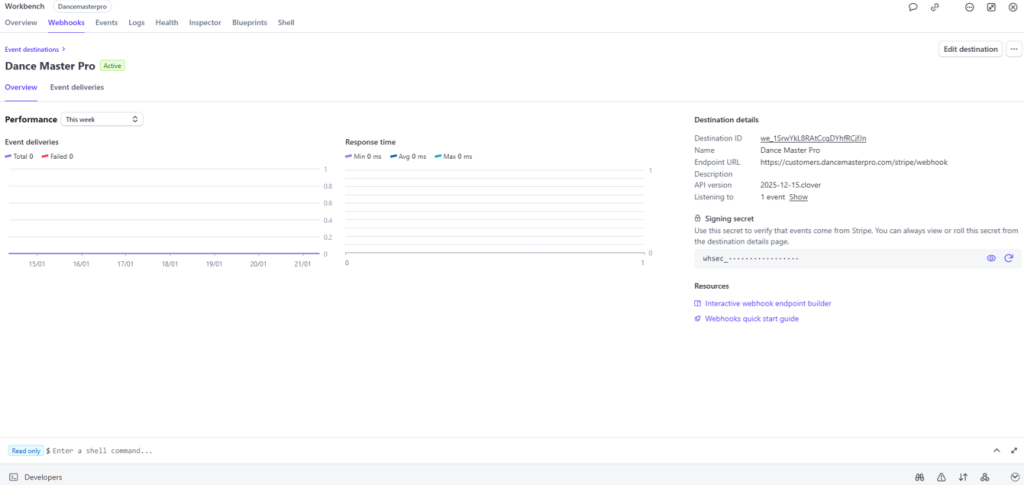Toggle the Total series in Event deliveries legend
This screenshot has height=485, width=1024.
[x=20, y=156]
